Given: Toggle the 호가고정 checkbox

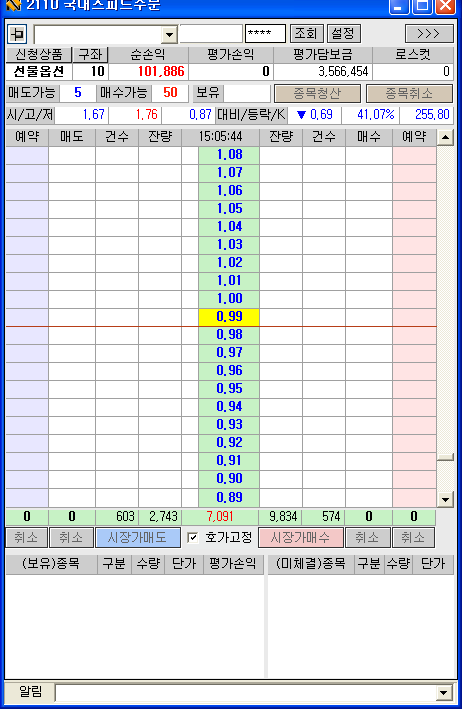Looking at the screenshot, I should [x=193, y=537].
